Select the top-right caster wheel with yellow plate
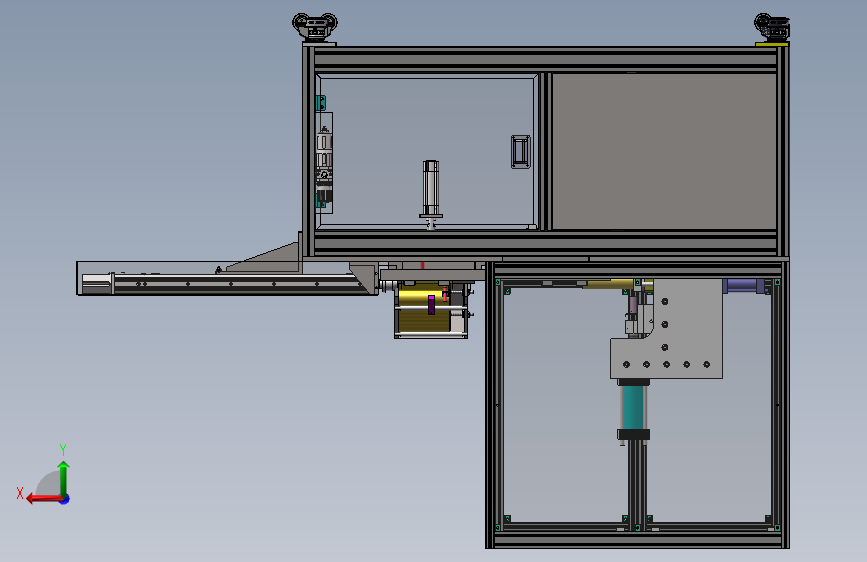The image size is (867, 562). coord(772,29)
